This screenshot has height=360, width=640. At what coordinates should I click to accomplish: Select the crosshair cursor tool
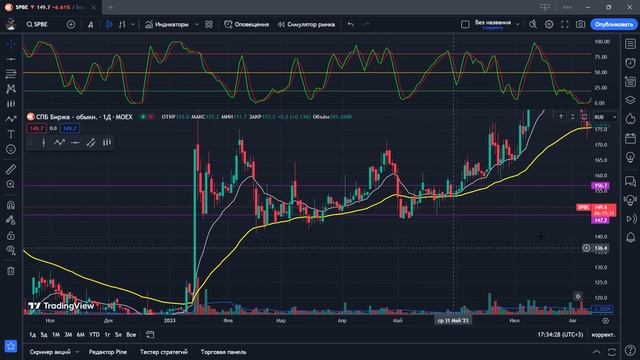coord(11,44)
